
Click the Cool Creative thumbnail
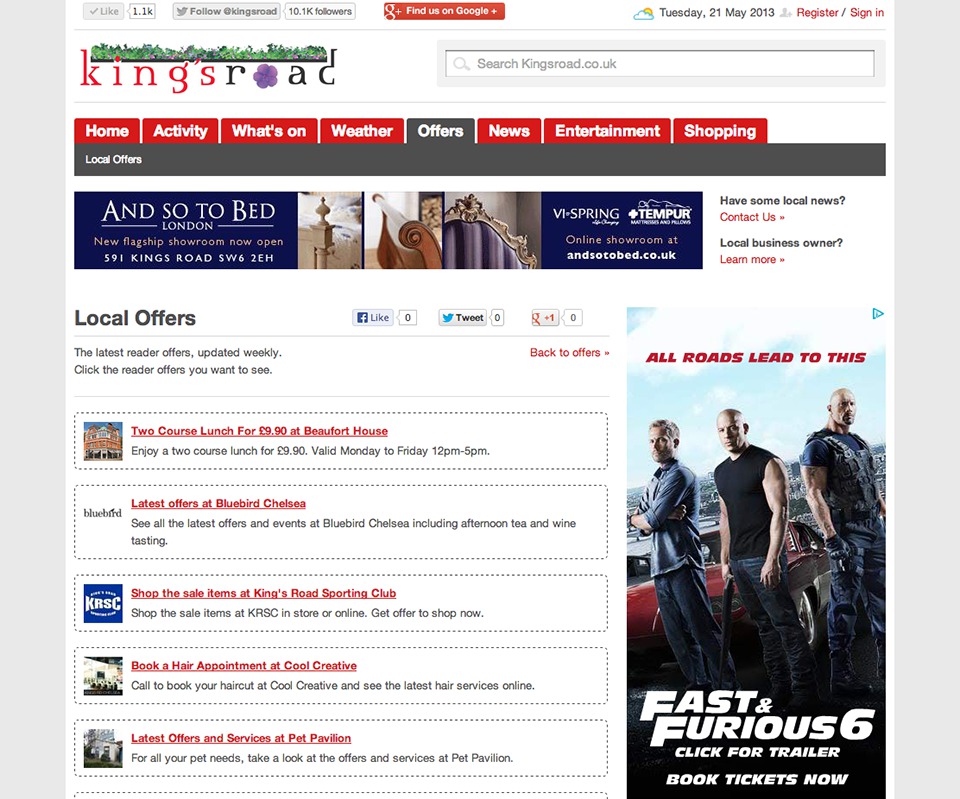tap(103, 676)
